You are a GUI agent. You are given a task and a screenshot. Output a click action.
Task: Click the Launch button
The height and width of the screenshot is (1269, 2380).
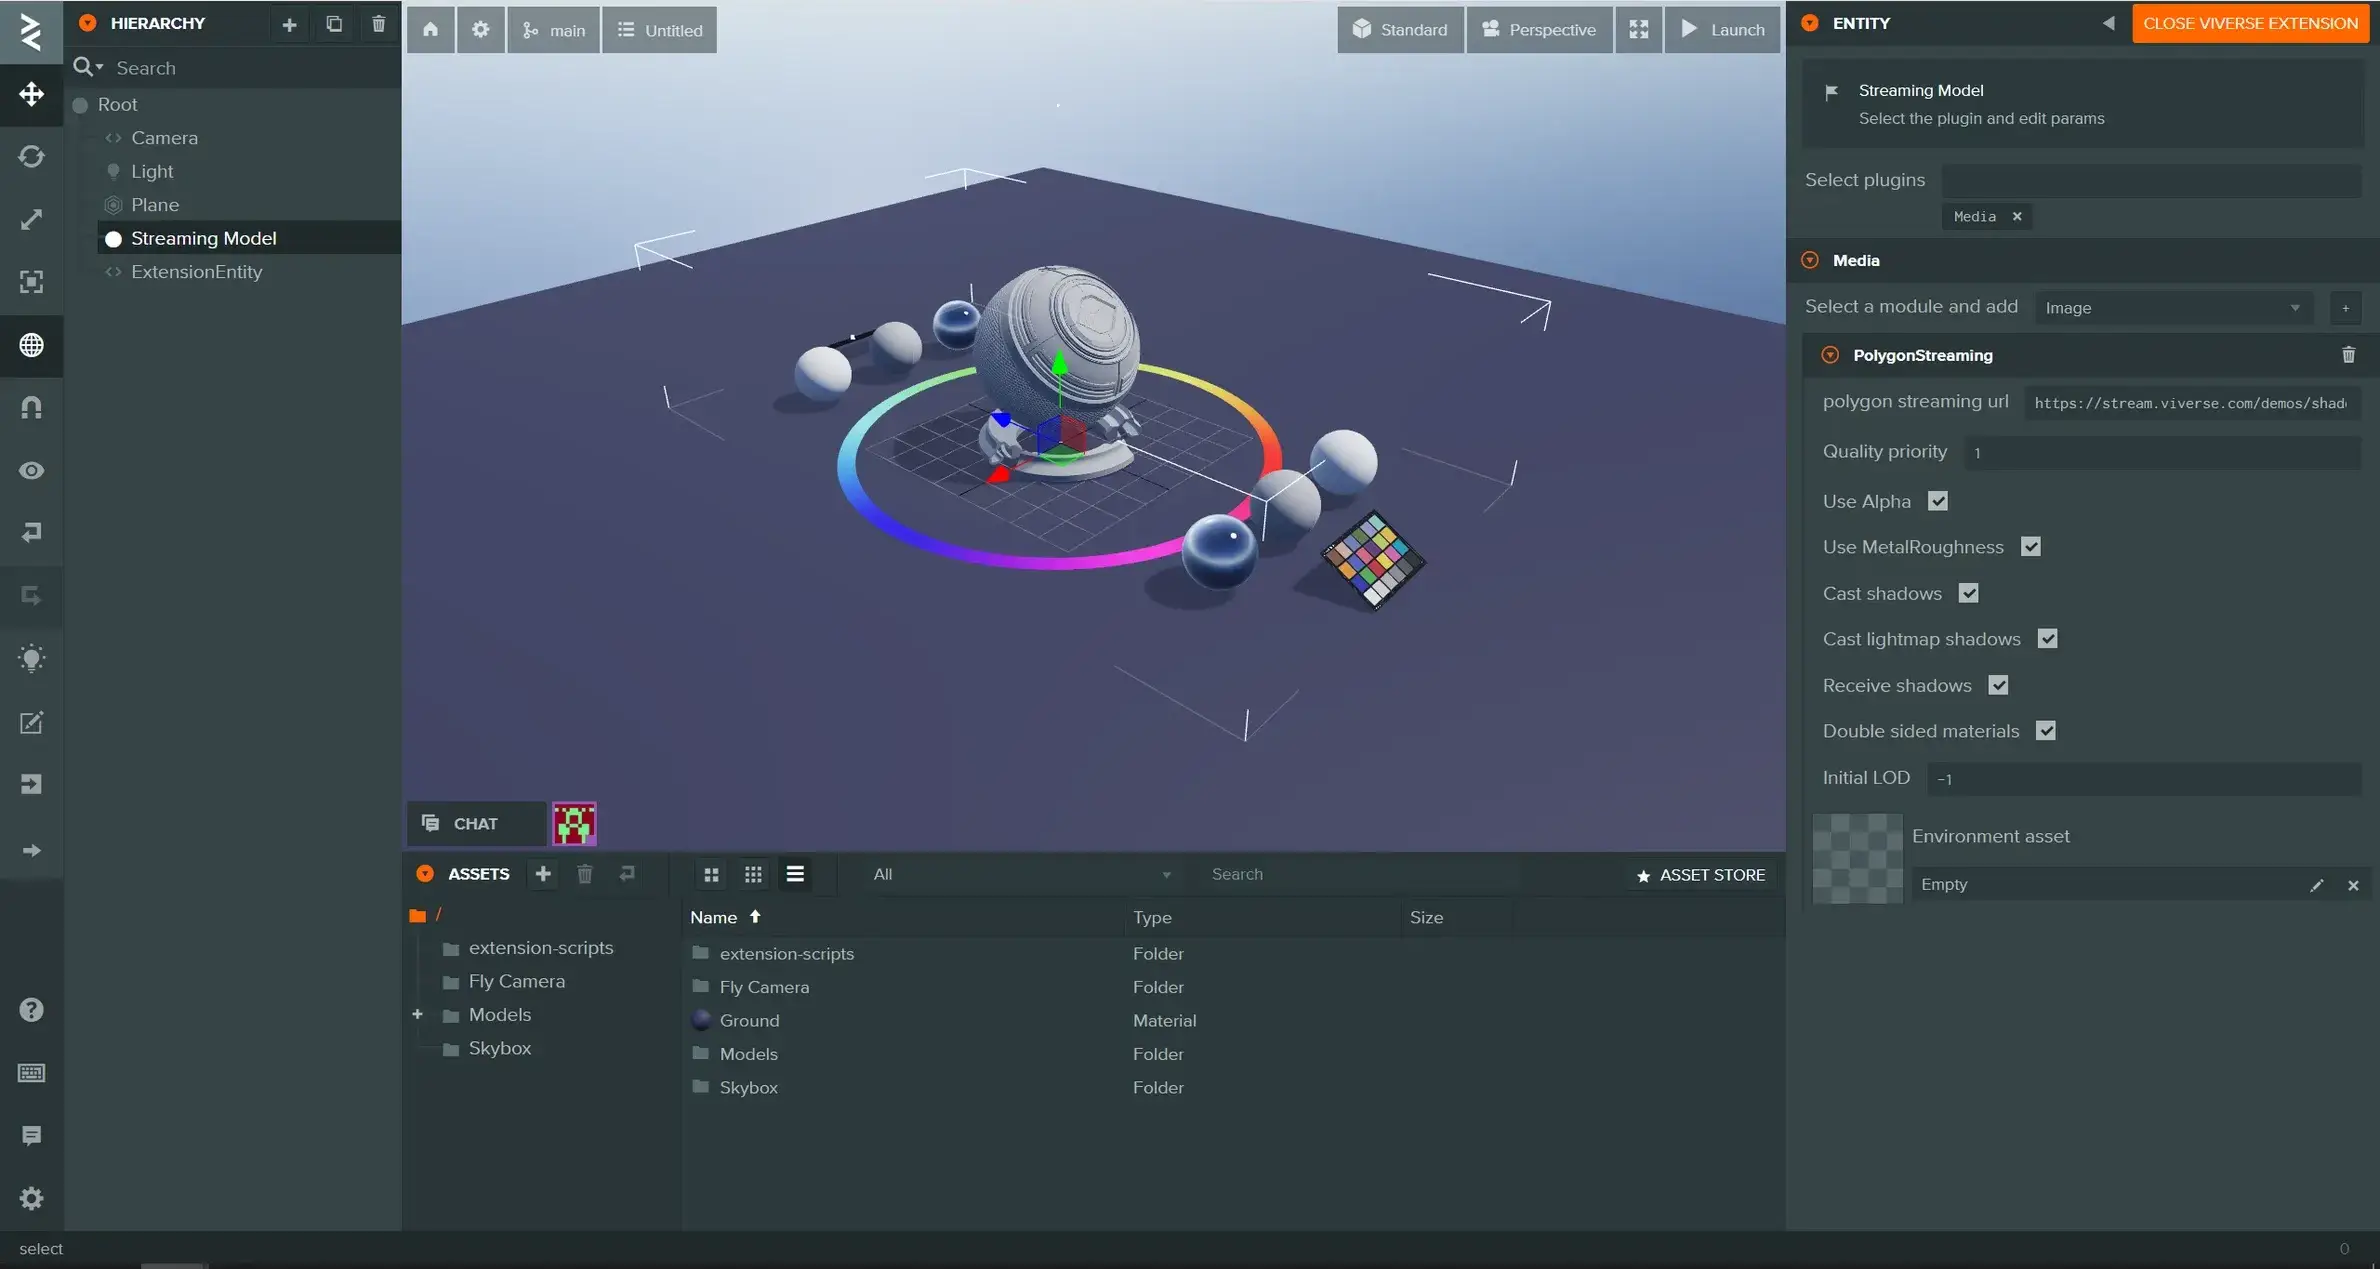tap(1722, 28)
